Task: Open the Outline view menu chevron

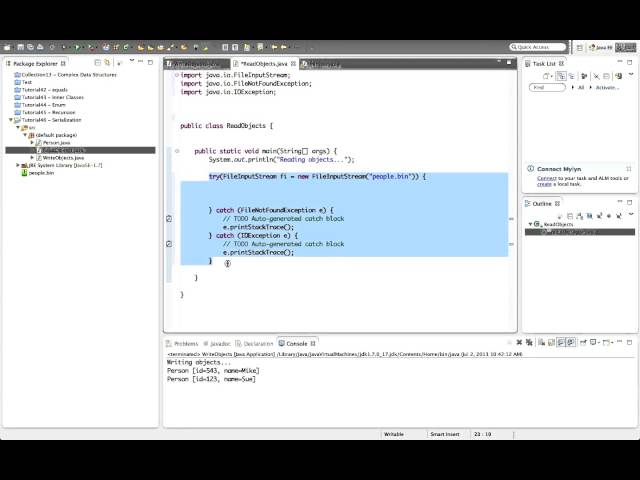Action: click(631, 214)
